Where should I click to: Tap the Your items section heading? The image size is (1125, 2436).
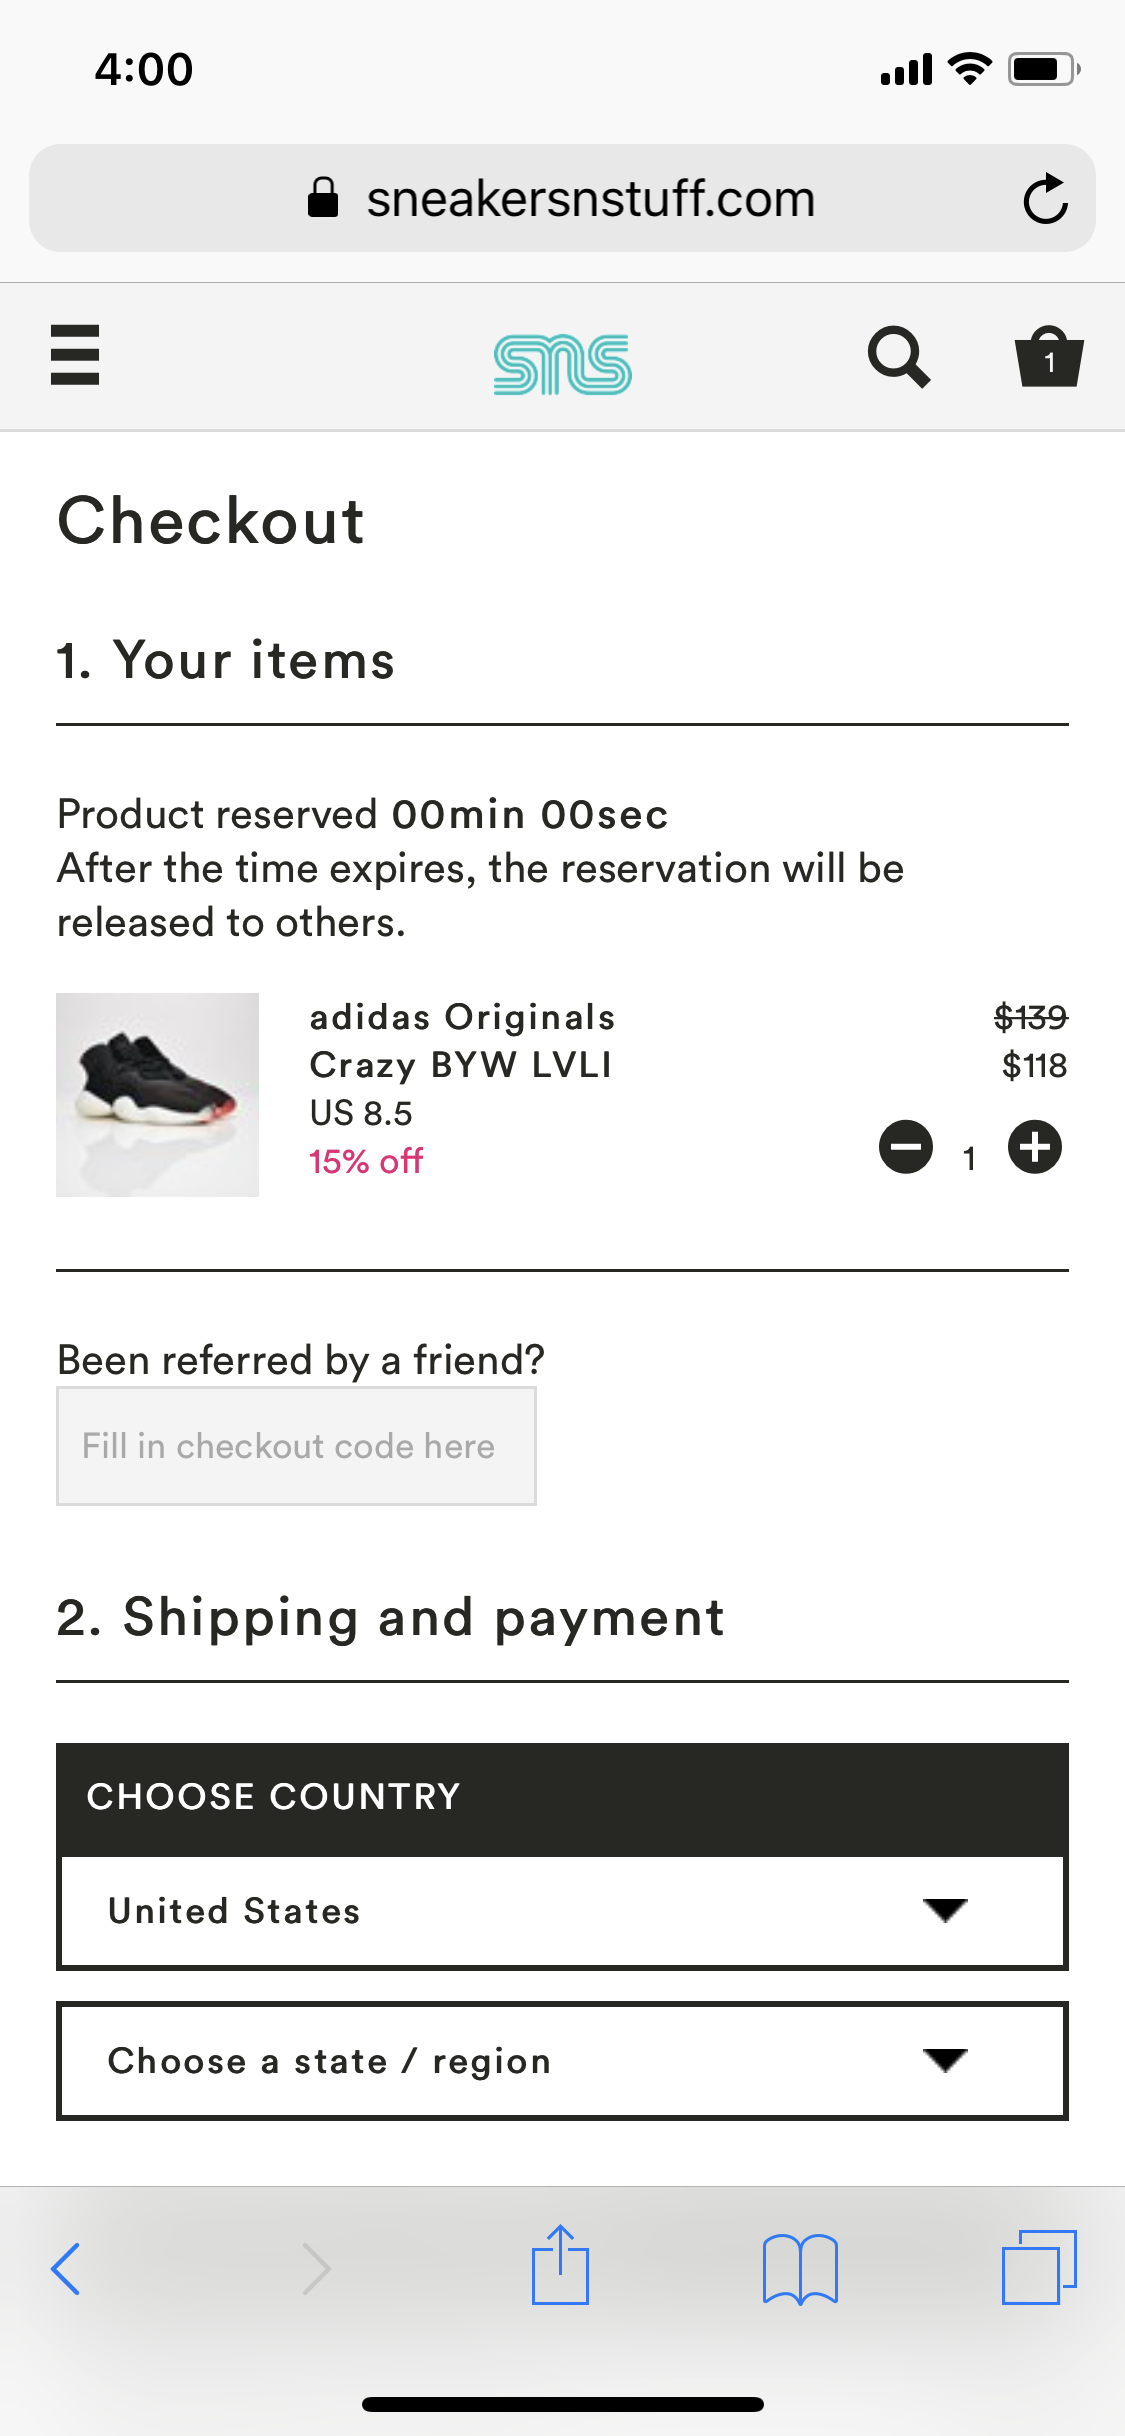coord(226,660)
